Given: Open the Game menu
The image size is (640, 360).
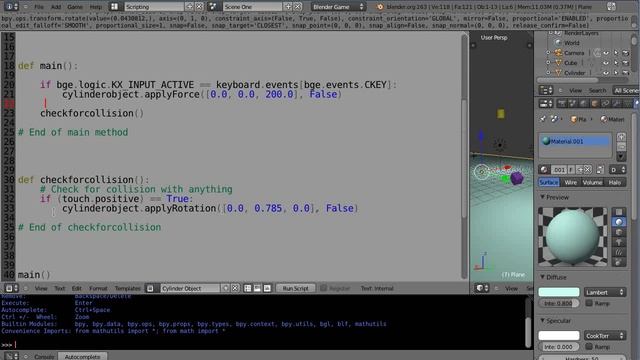Looking at the screenshot, I should (75, 7).
